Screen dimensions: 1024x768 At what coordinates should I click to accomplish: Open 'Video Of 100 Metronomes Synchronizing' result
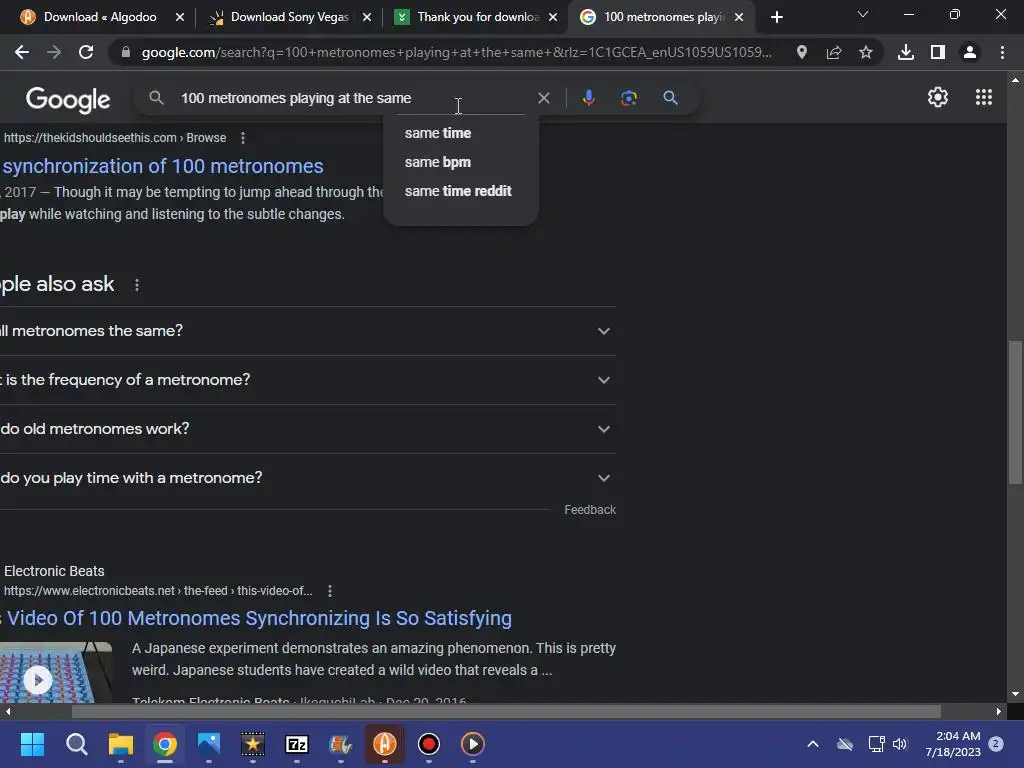point(257,618)
